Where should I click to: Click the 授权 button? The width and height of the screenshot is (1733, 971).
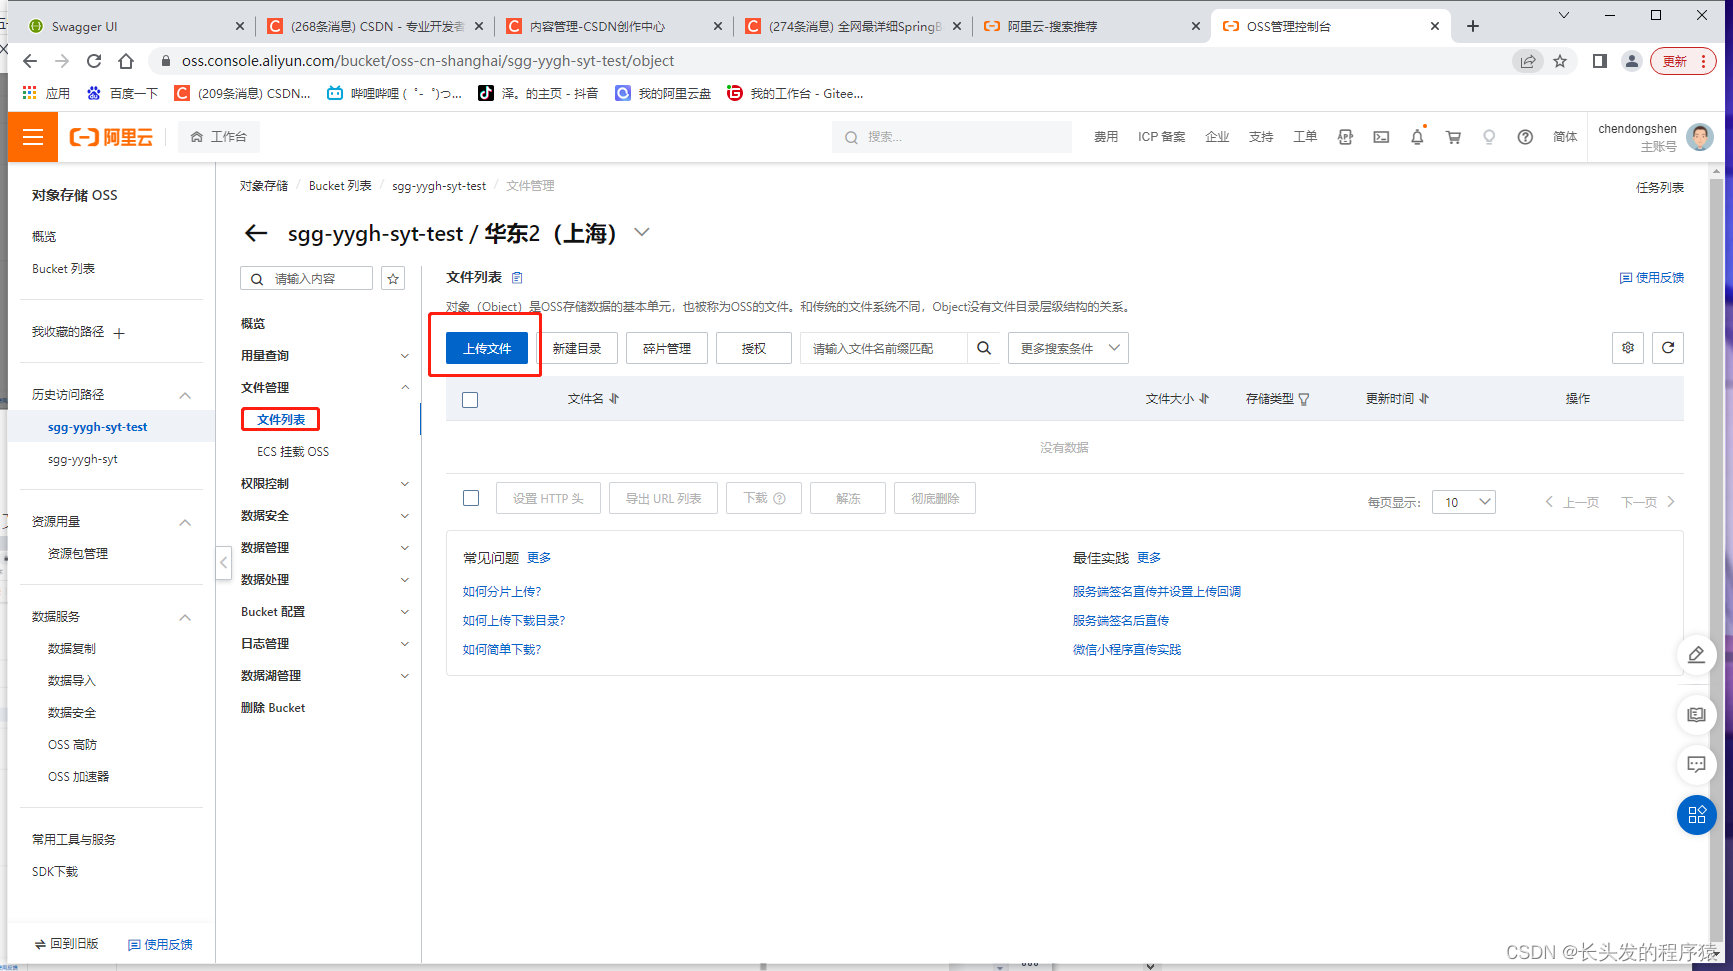pos(754,348)
